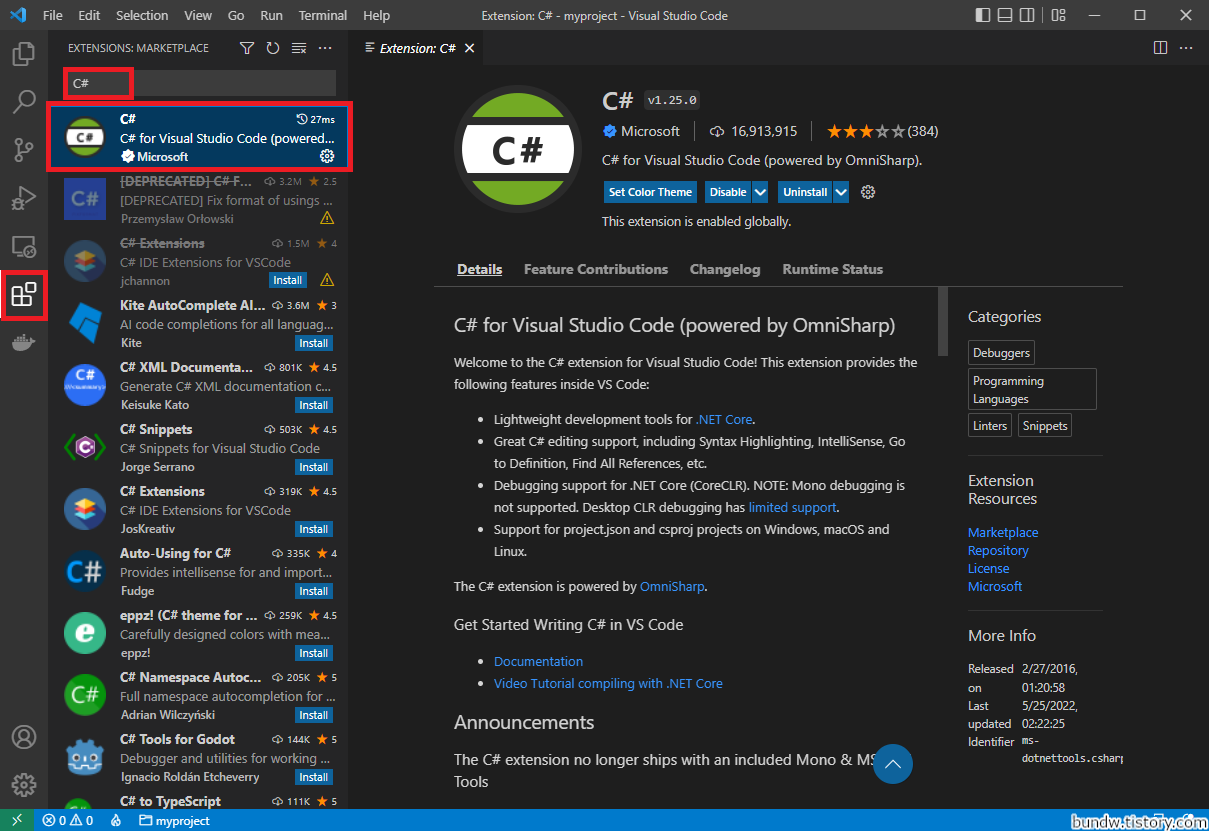The width and height of the screenshot is (1209, 831).
Task: Open the Explorer view in activity bar
Action: 24,55
